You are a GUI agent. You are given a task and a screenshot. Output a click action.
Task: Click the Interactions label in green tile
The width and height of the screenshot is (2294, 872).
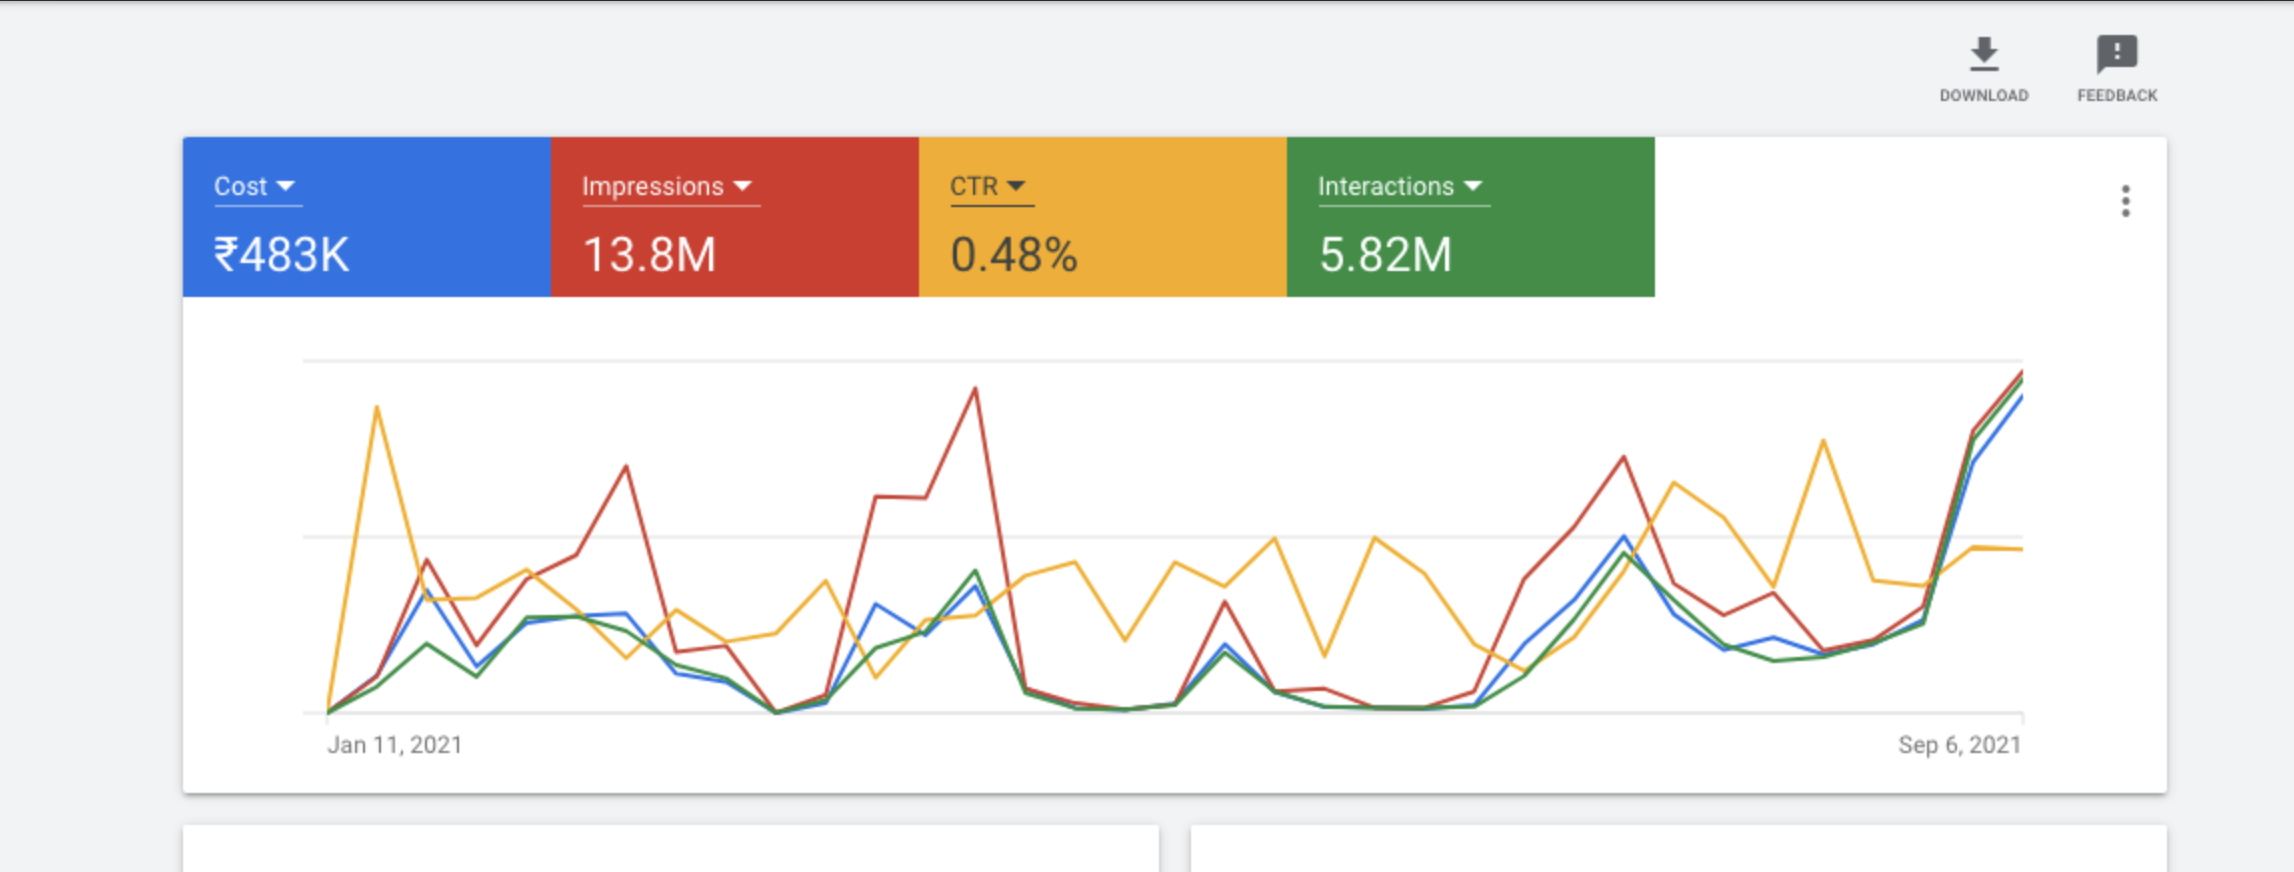point(1385,186)
